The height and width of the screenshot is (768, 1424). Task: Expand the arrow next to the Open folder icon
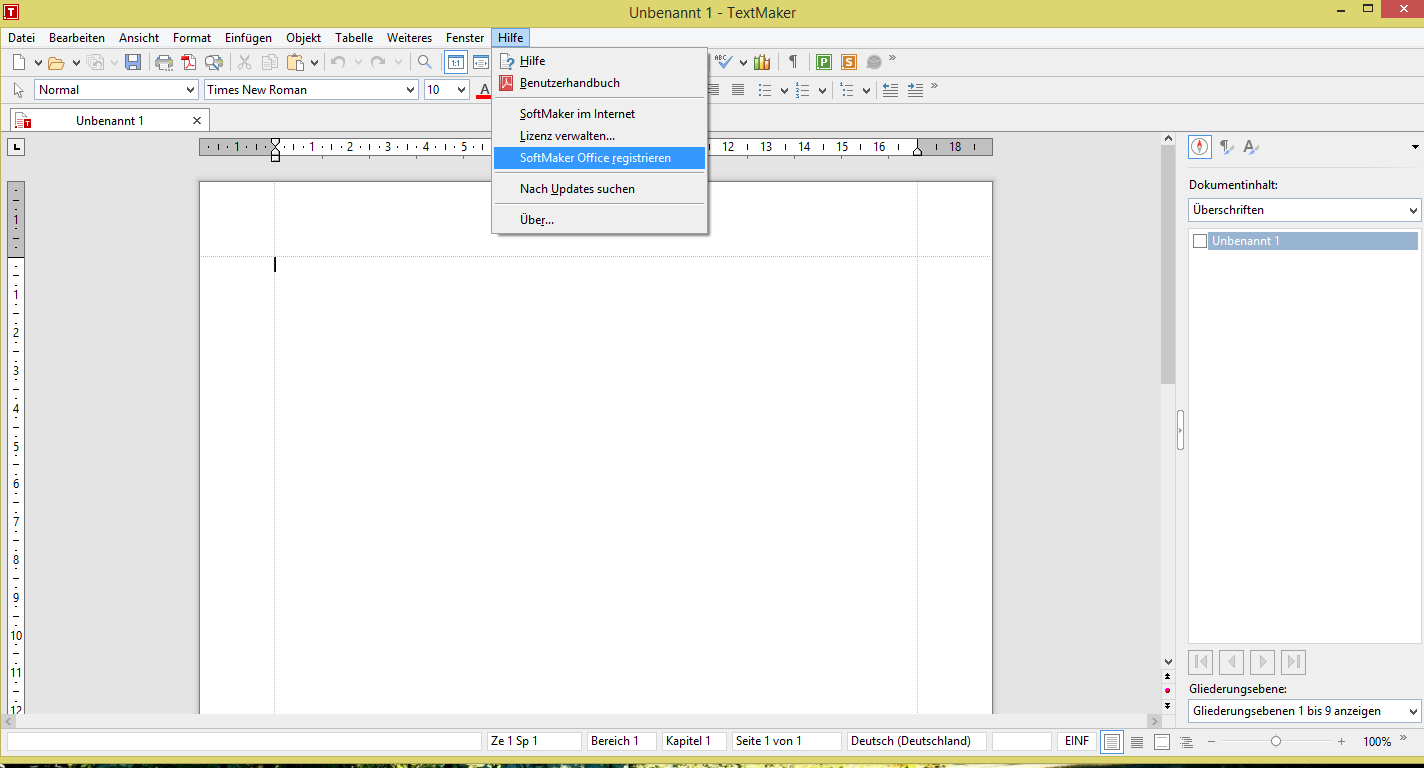(x=76, y=63)
